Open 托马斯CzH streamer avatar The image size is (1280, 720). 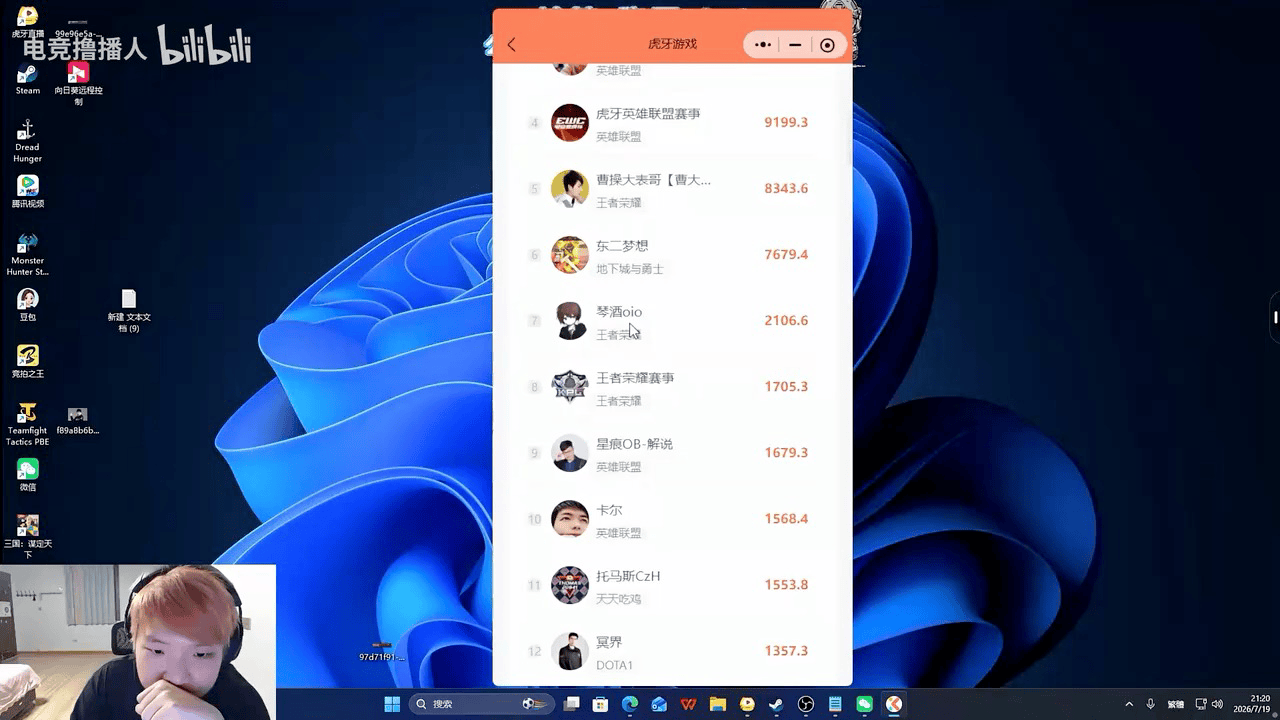pyautogui.click(x=570, y=584)
